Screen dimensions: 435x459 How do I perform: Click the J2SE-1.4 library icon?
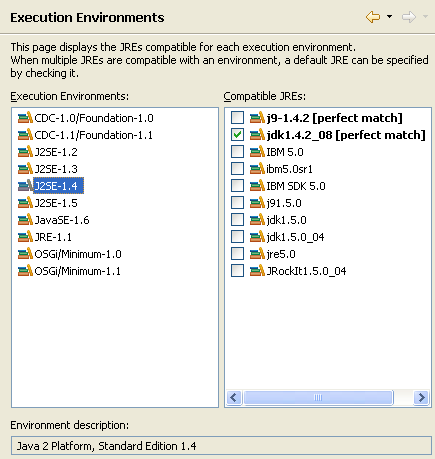point(25,186)
